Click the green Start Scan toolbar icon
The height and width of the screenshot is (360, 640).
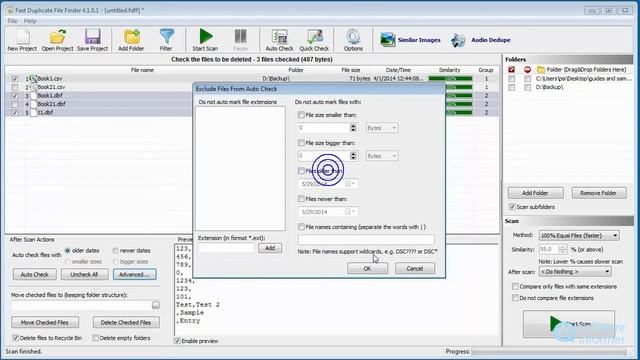coord(205,40)
